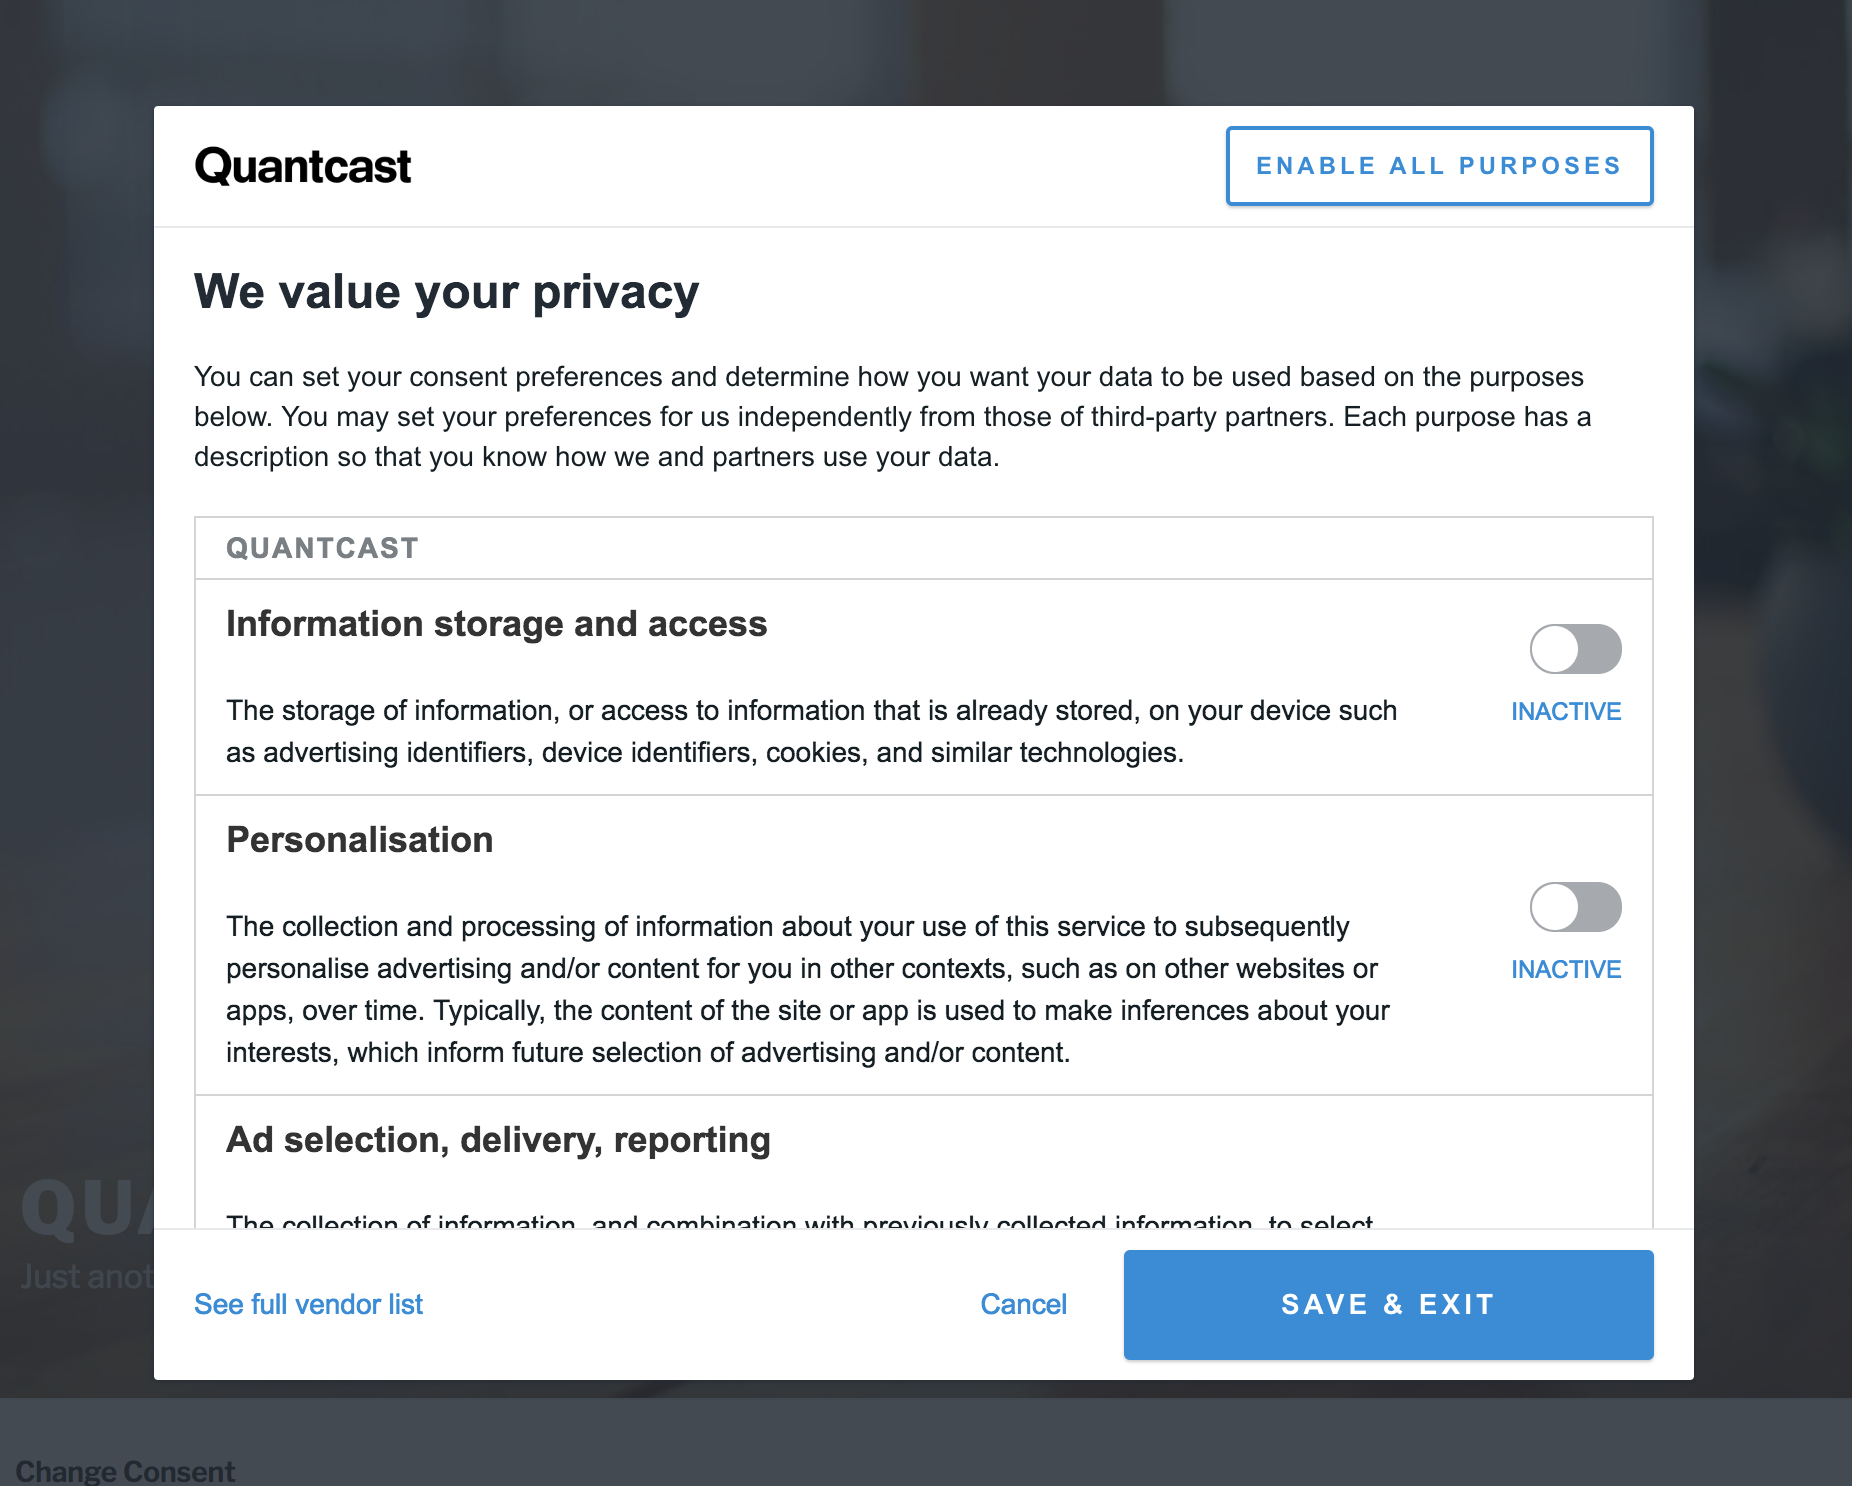Click the Change Consent link below dialog
The image size is (1852, 1486).
coord(125,1471)
